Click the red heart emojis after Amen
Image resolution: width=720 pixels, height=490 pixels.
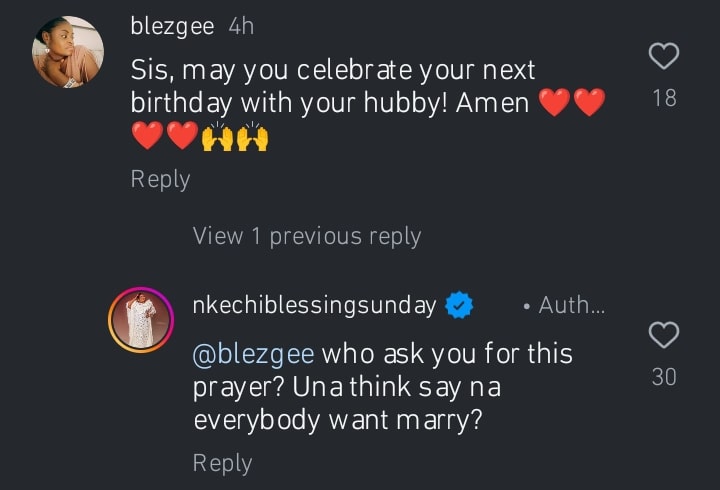[572, 103]
